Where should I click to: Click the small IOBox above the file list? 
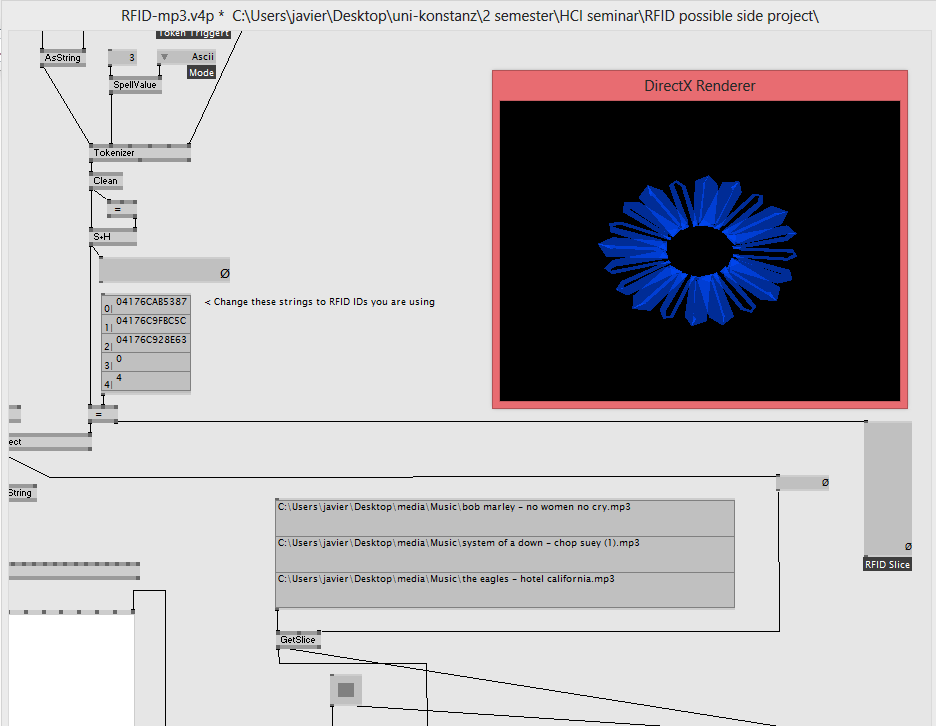[x=803, y=482]
